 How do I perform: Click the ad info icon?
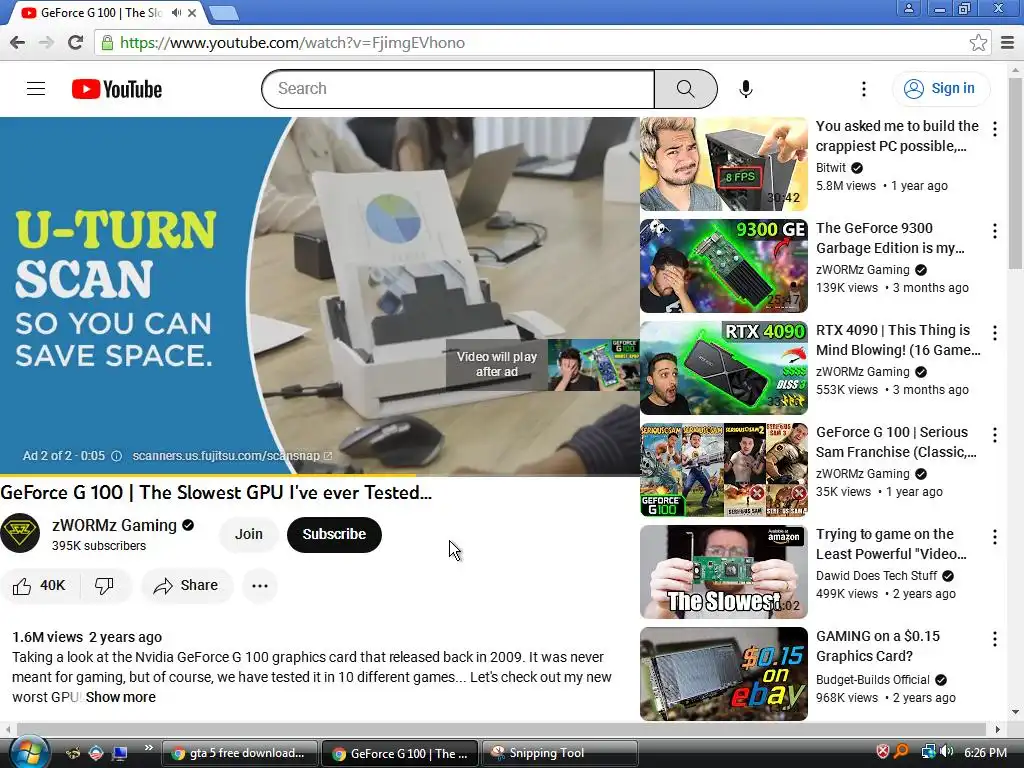tap(116, 456)
